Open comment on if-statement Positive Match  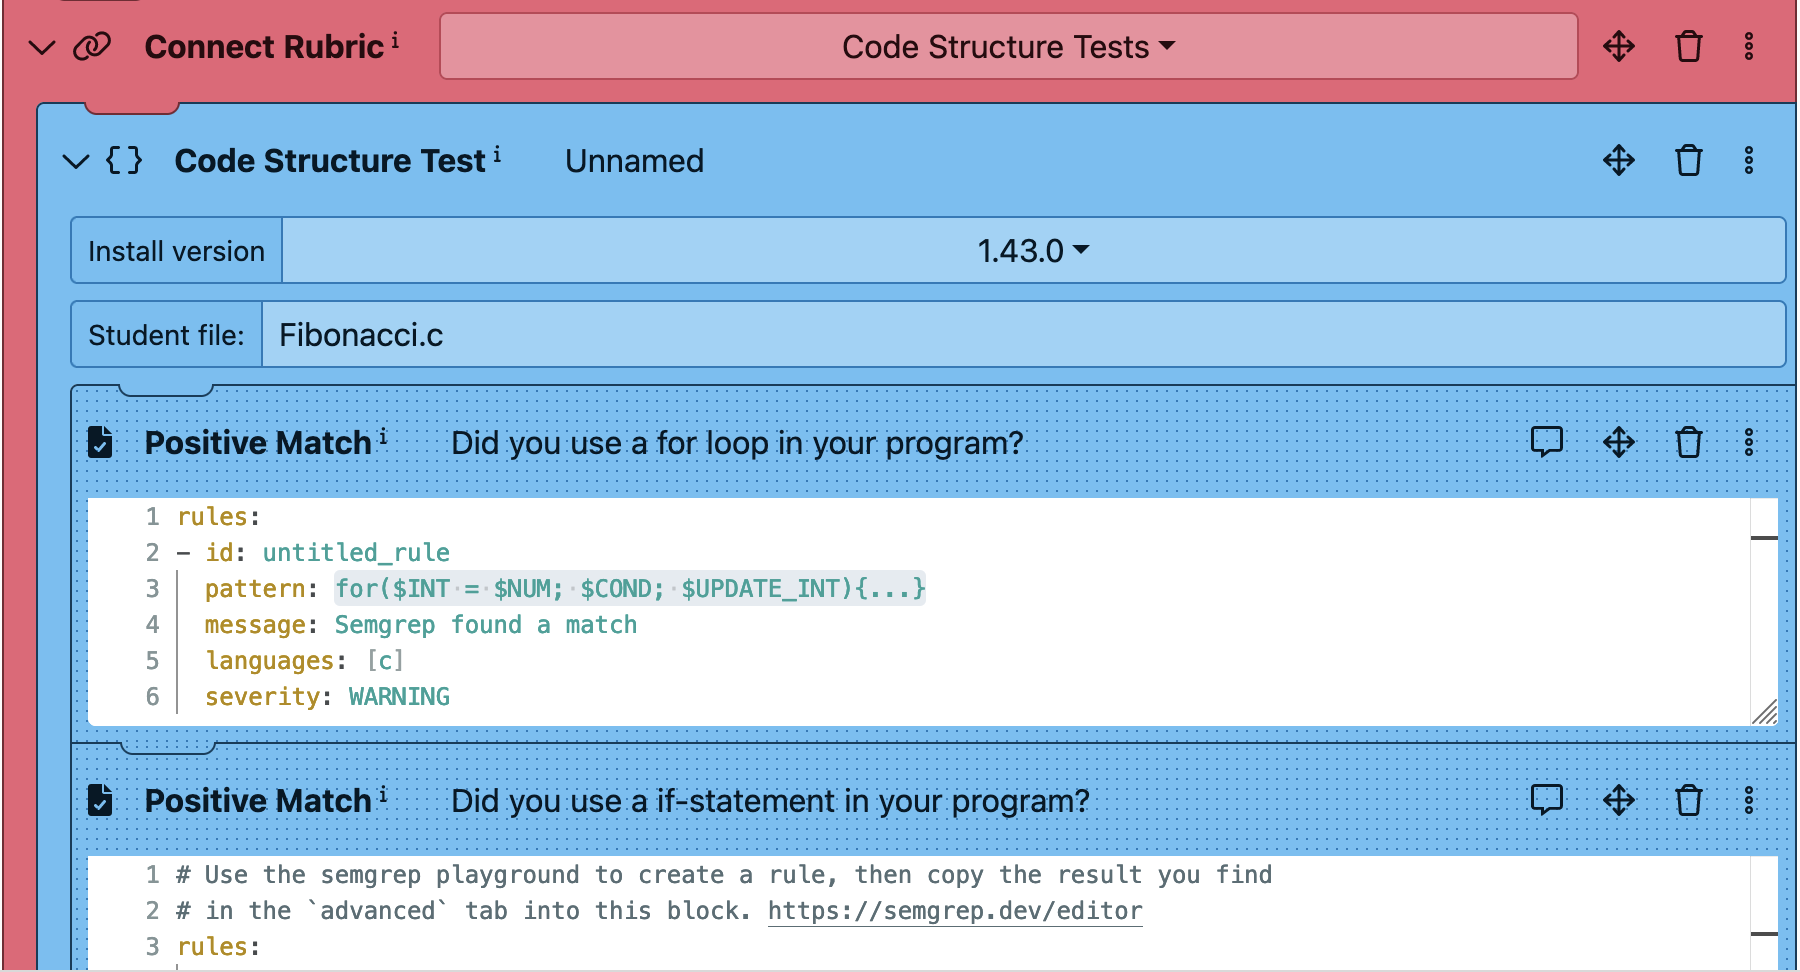(x=1546, y=800)
